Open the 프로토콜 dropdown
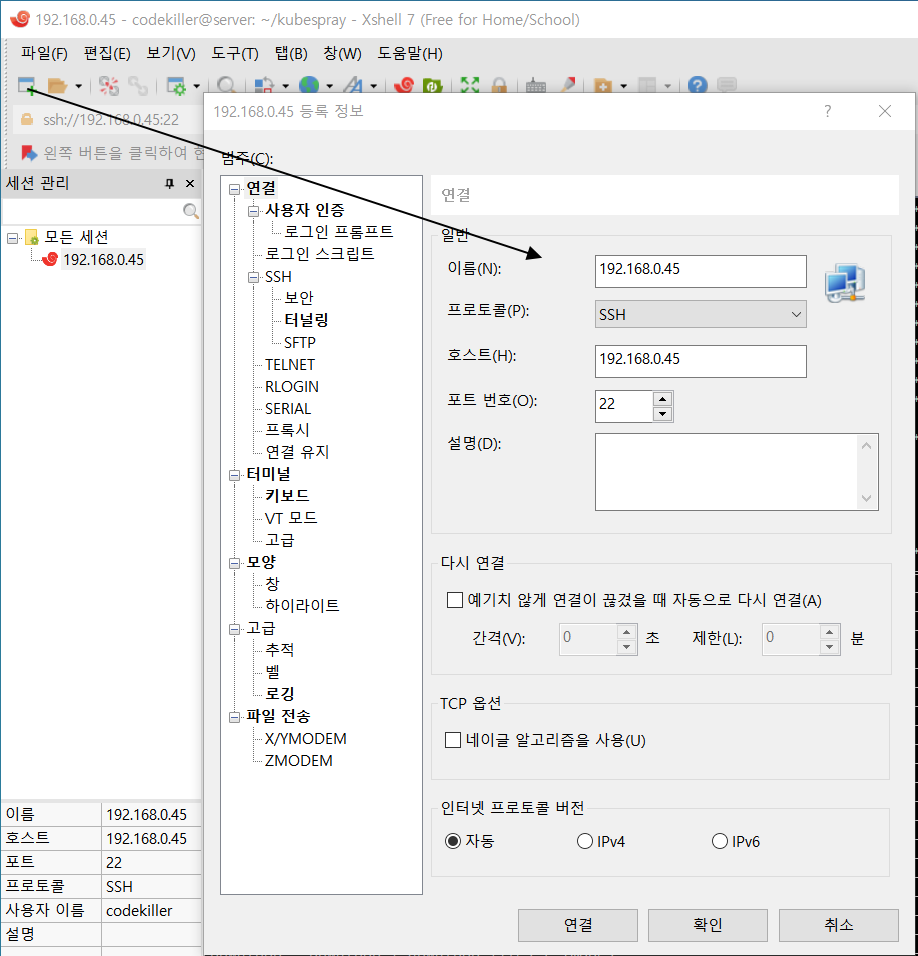 click(797, 314)
